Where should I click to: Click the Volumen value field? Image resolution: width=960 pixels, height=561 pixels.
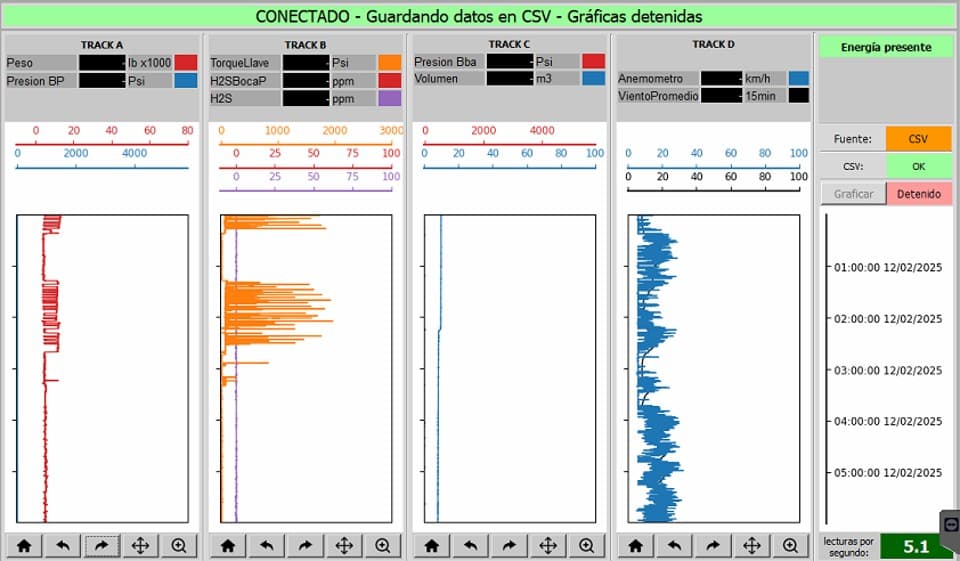click(510, 78)
